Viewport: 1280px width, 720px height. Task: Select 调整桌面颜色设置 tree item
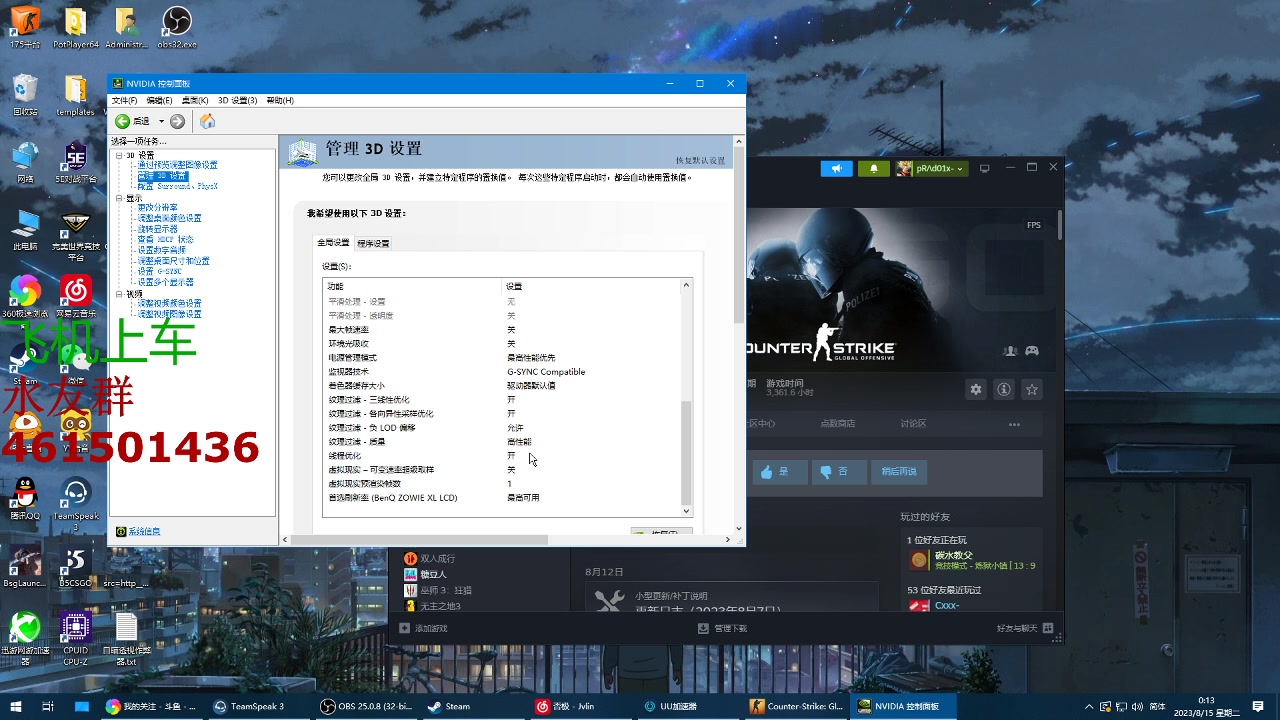tap(169, 218)
